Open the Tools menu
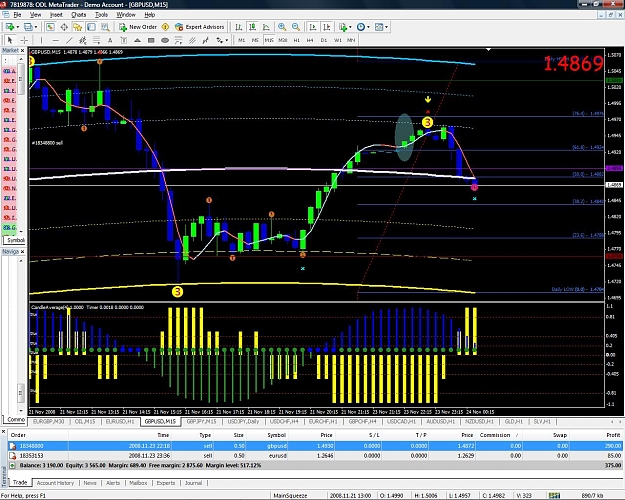Screen dimensions: 625x500 (x=101, y=15)
